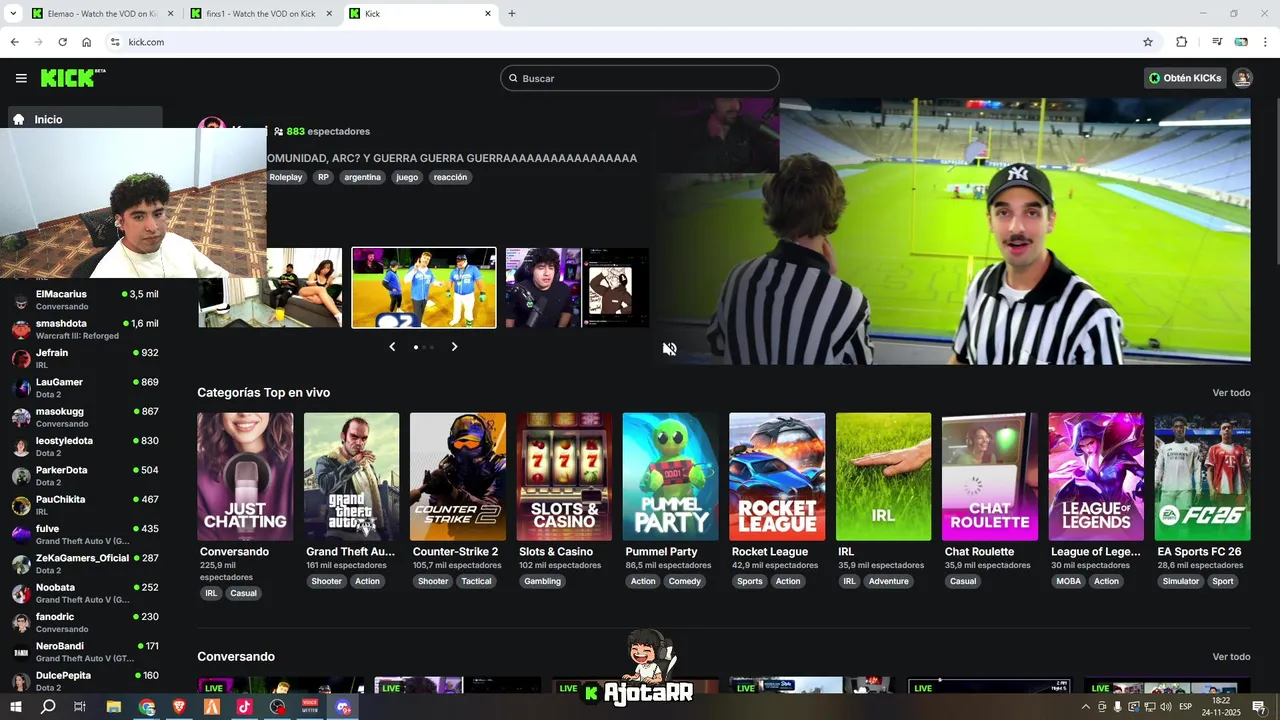
Task: Open ParkerDota channel in sidebar
Action: pyautogui.click(x=85, y=476)
